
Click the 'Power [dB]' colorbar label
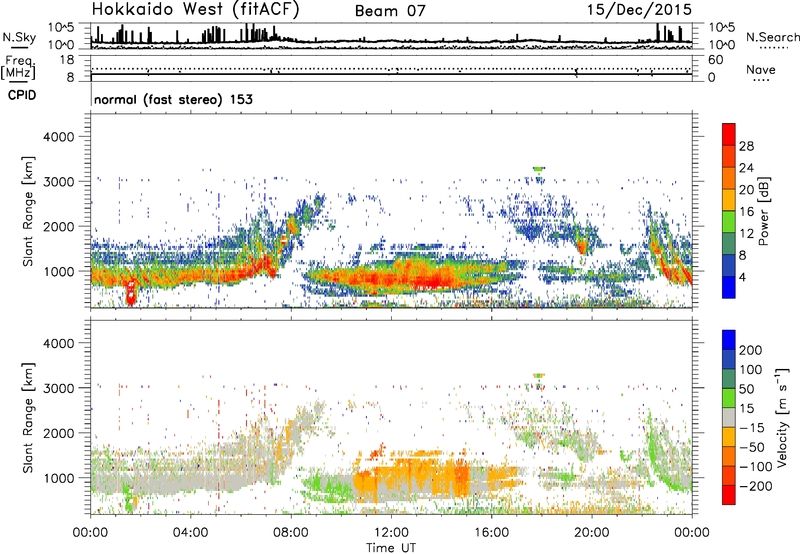point(763,211)
